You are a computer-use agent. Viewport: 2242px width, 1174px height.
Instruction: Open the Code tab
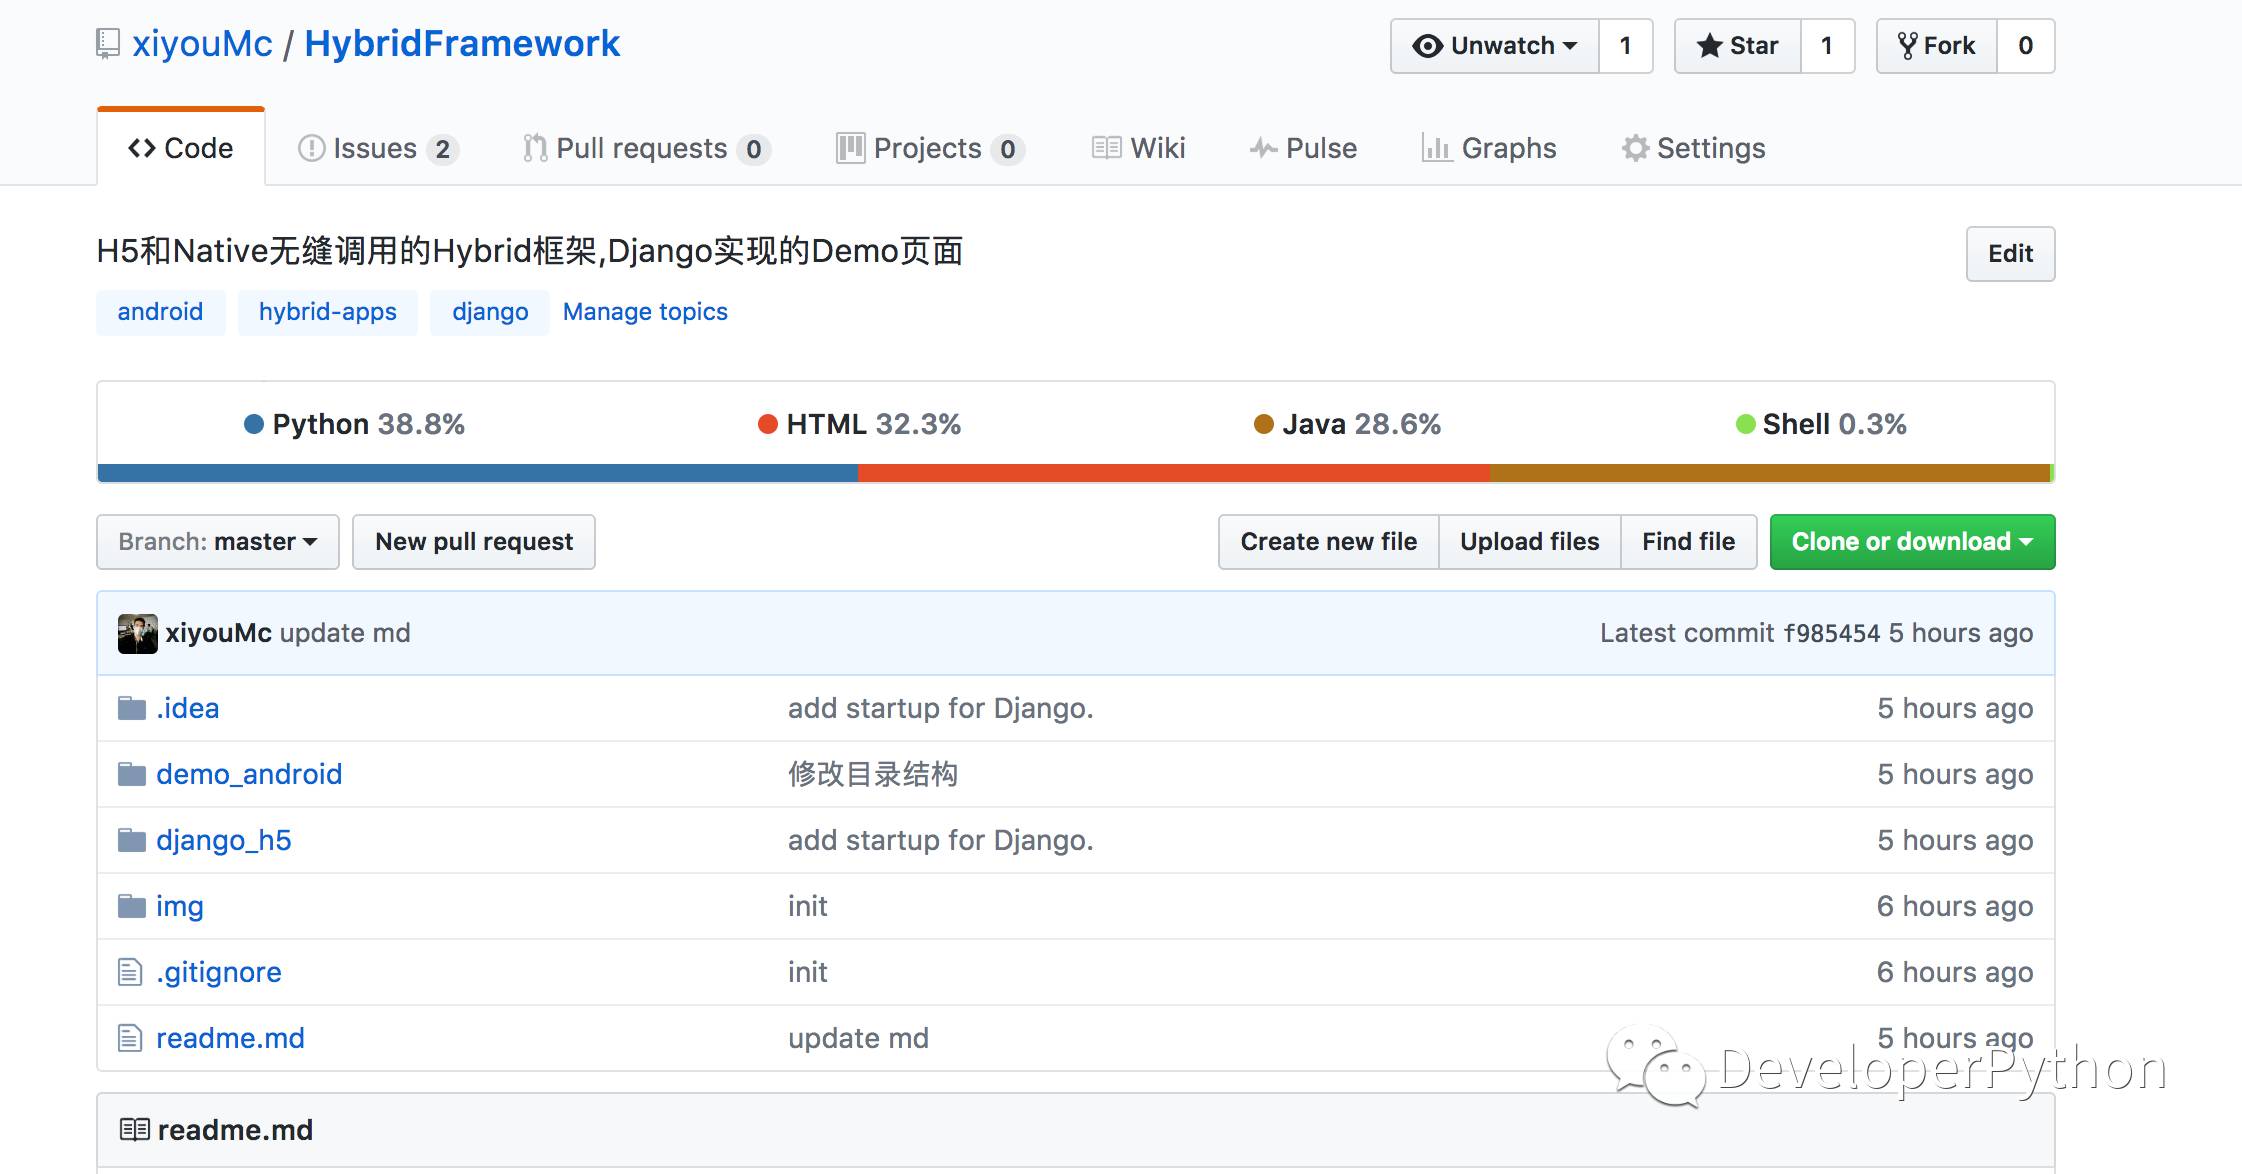tap(181, 148)
